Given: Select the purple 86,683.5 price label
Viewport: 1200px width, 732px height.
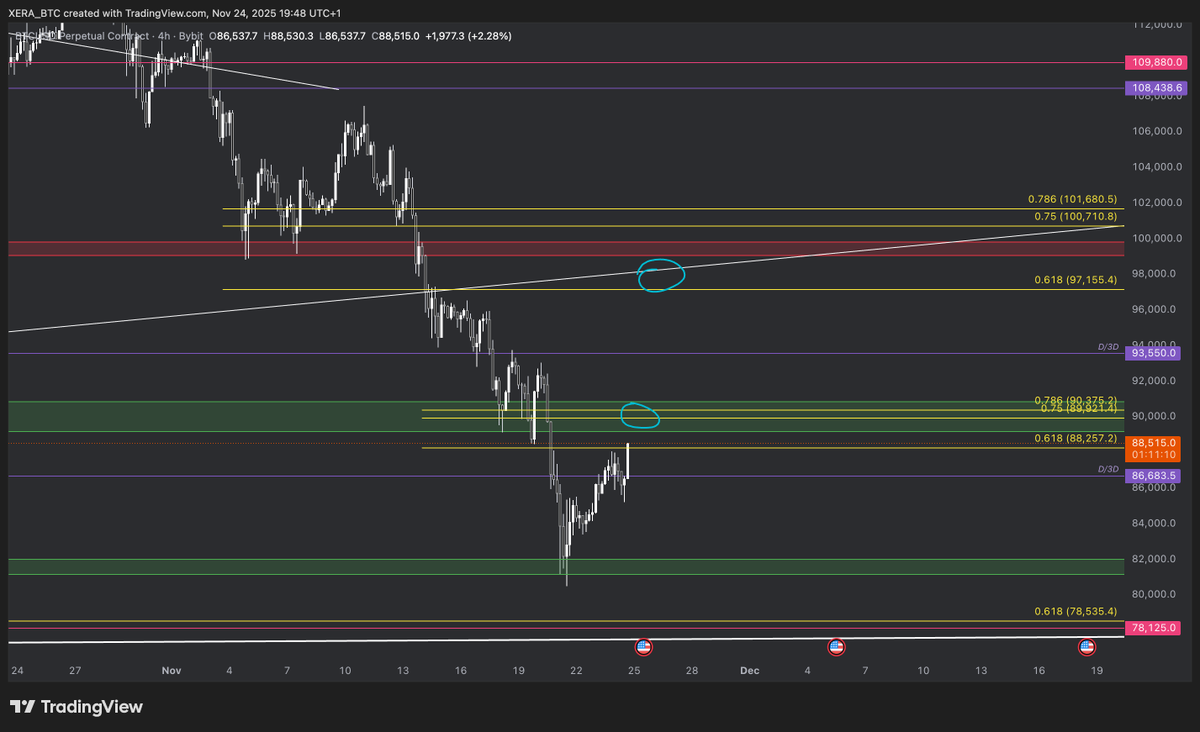Looking at the screenshot, I should (1155, 477).
